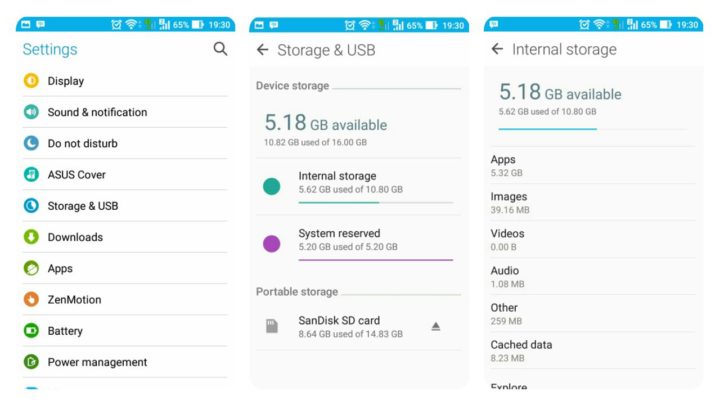Select Internal storage 5.62 GB entry

coord(358,186)
